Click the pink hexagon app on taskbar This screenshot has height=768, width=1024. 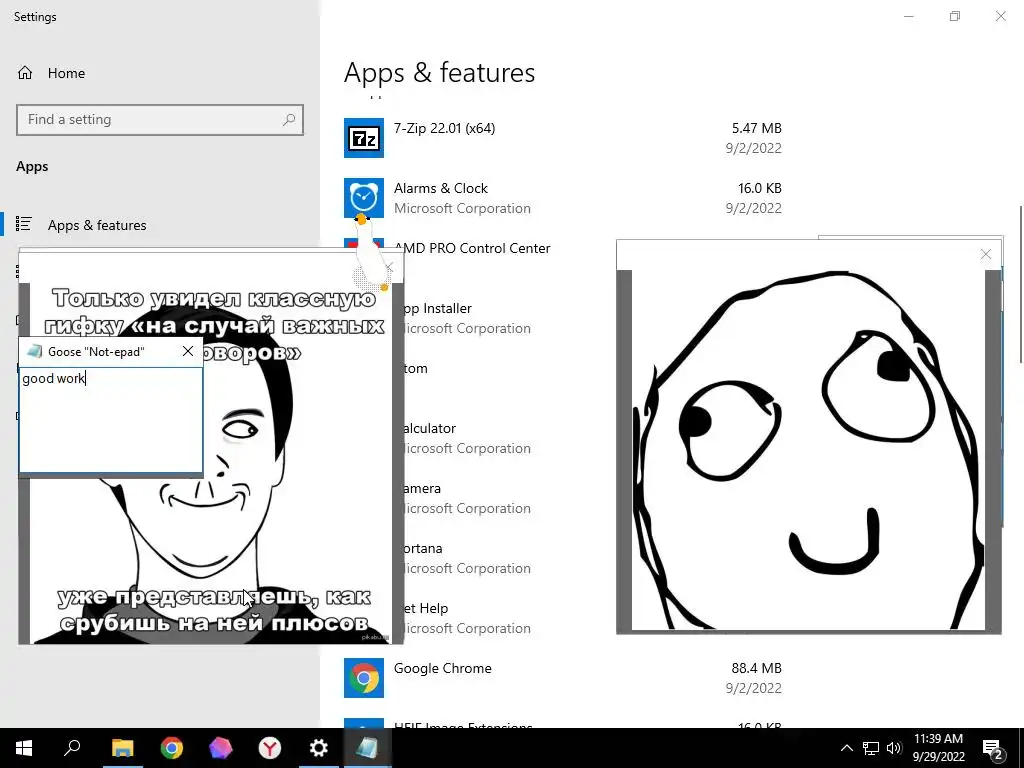[220, 748]
